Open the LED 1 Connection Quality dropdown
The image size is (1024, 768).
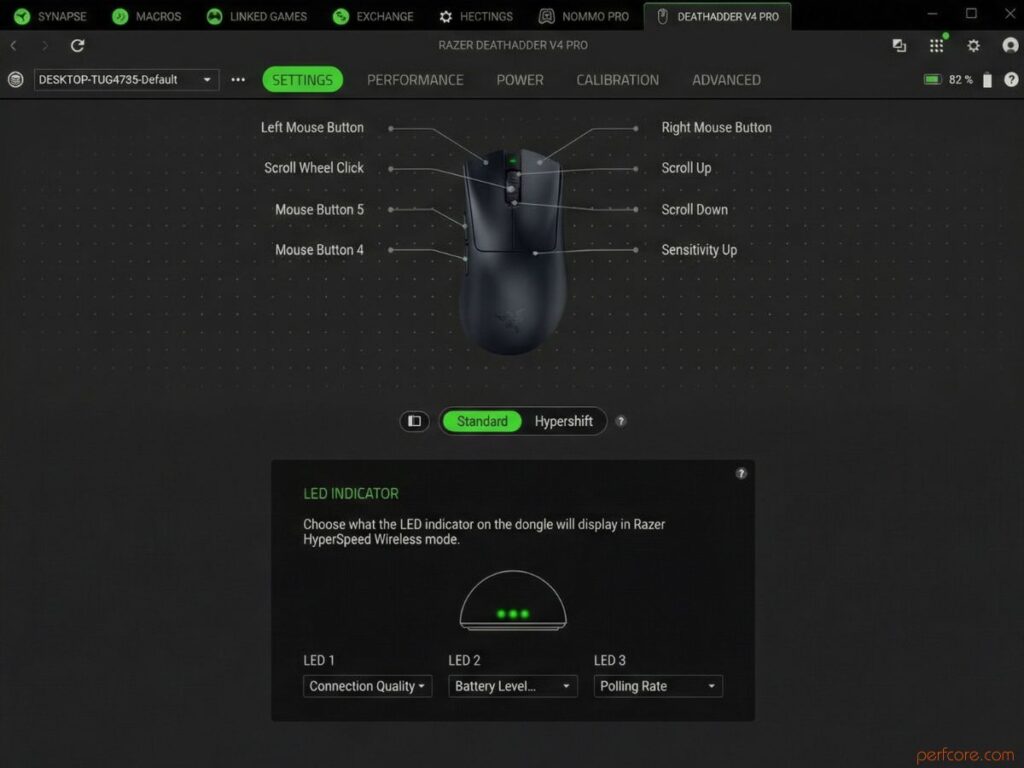(x=367, y=686)
